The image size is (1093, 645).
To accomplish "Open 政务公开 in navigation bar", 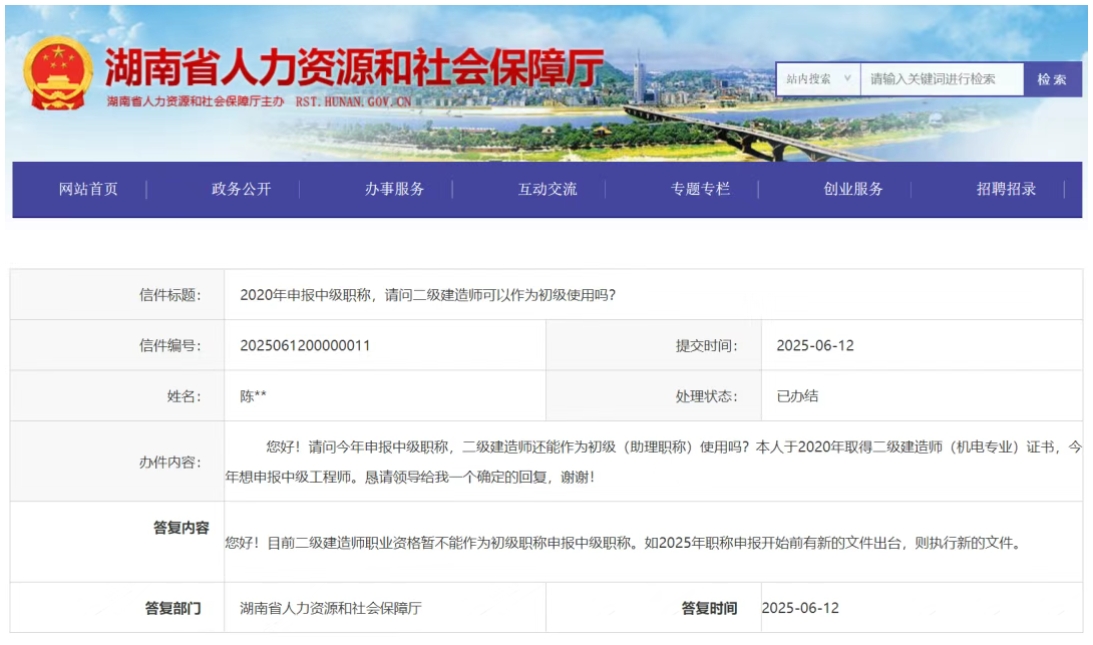I will pyautogui.click(x=241, y=189).
